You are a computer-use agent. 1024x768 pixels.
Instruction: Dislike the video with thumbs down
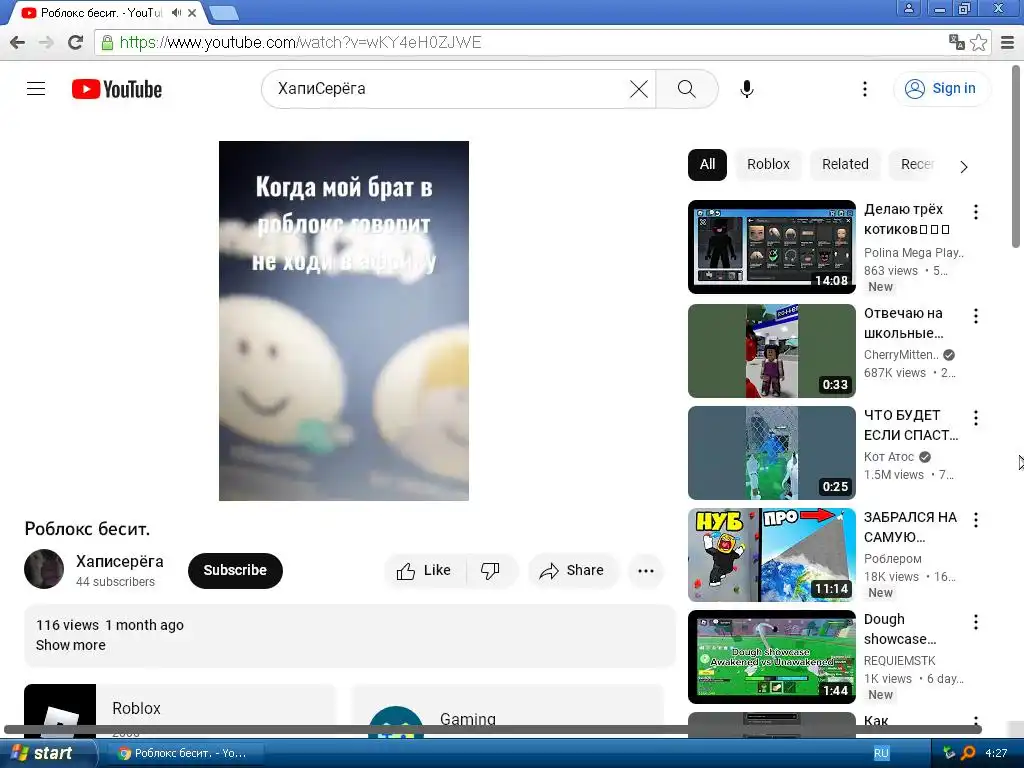(x=490, y=571)
